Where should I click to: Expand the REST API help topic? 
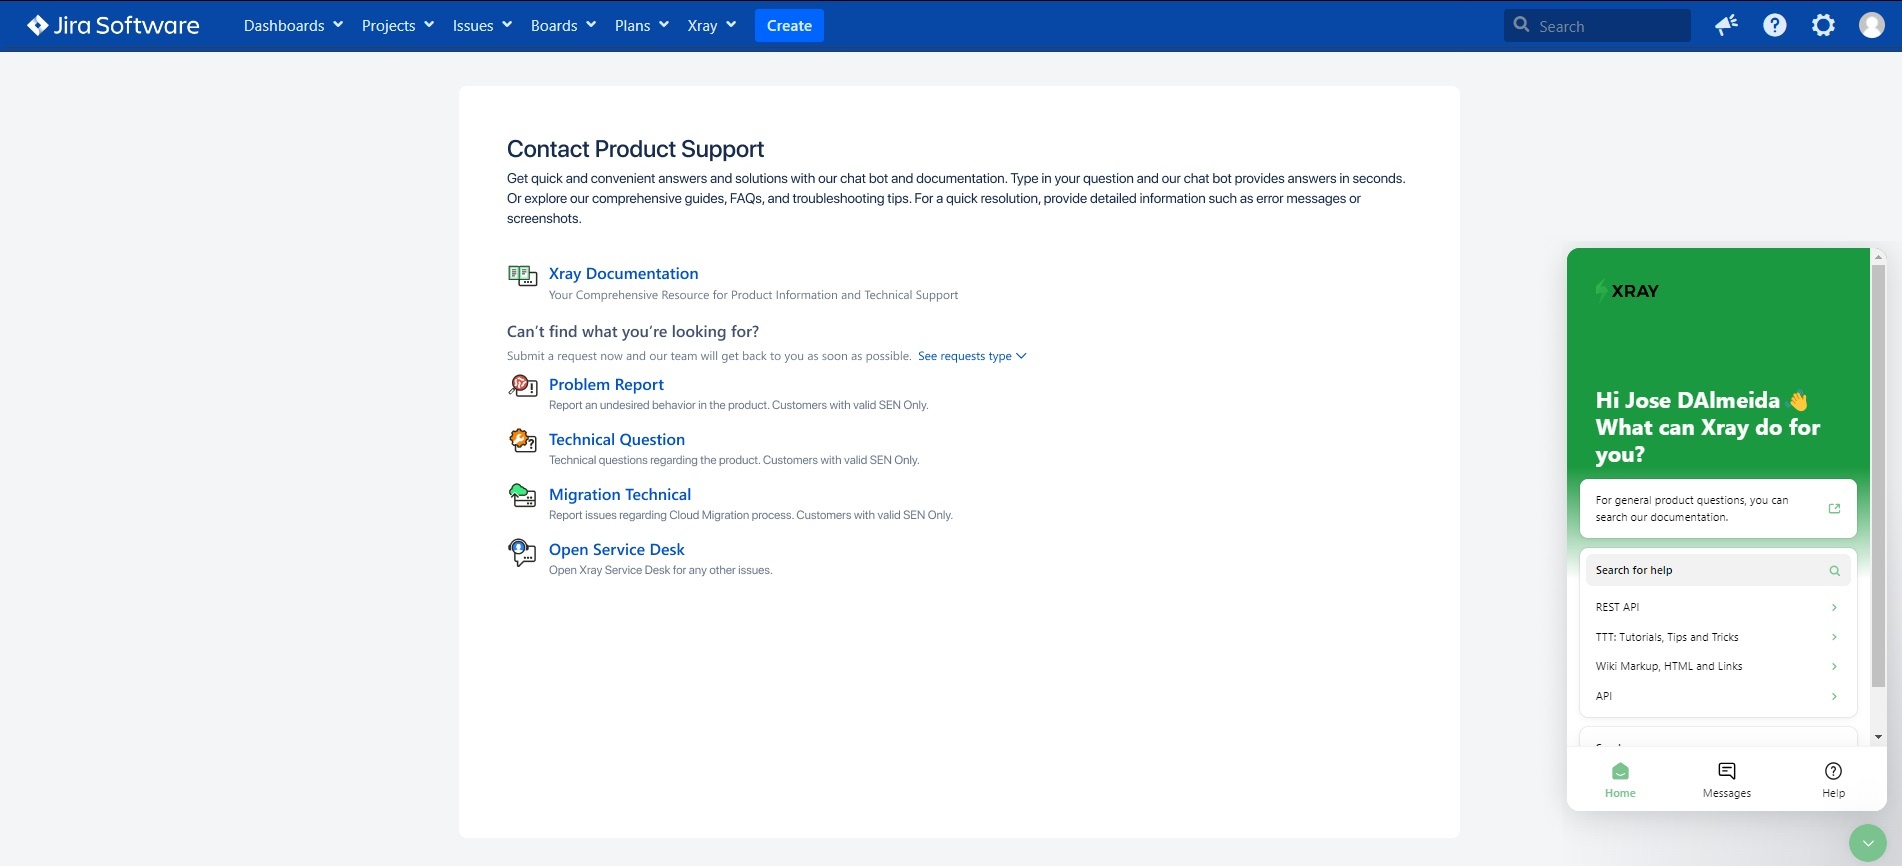point(1717,607)
